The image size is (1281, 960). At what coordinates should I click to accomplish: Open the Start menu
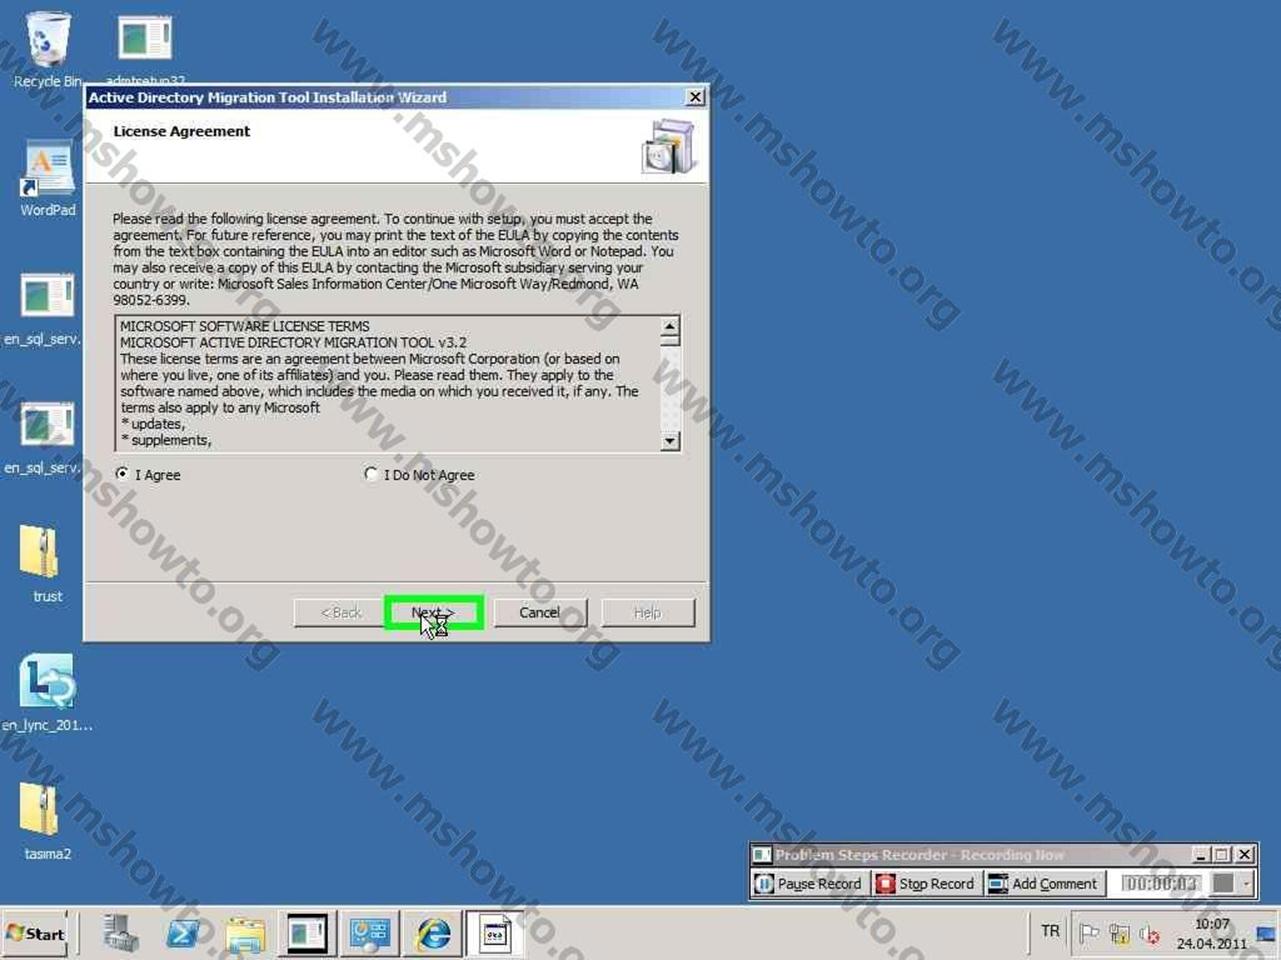[x=36, y=934]
